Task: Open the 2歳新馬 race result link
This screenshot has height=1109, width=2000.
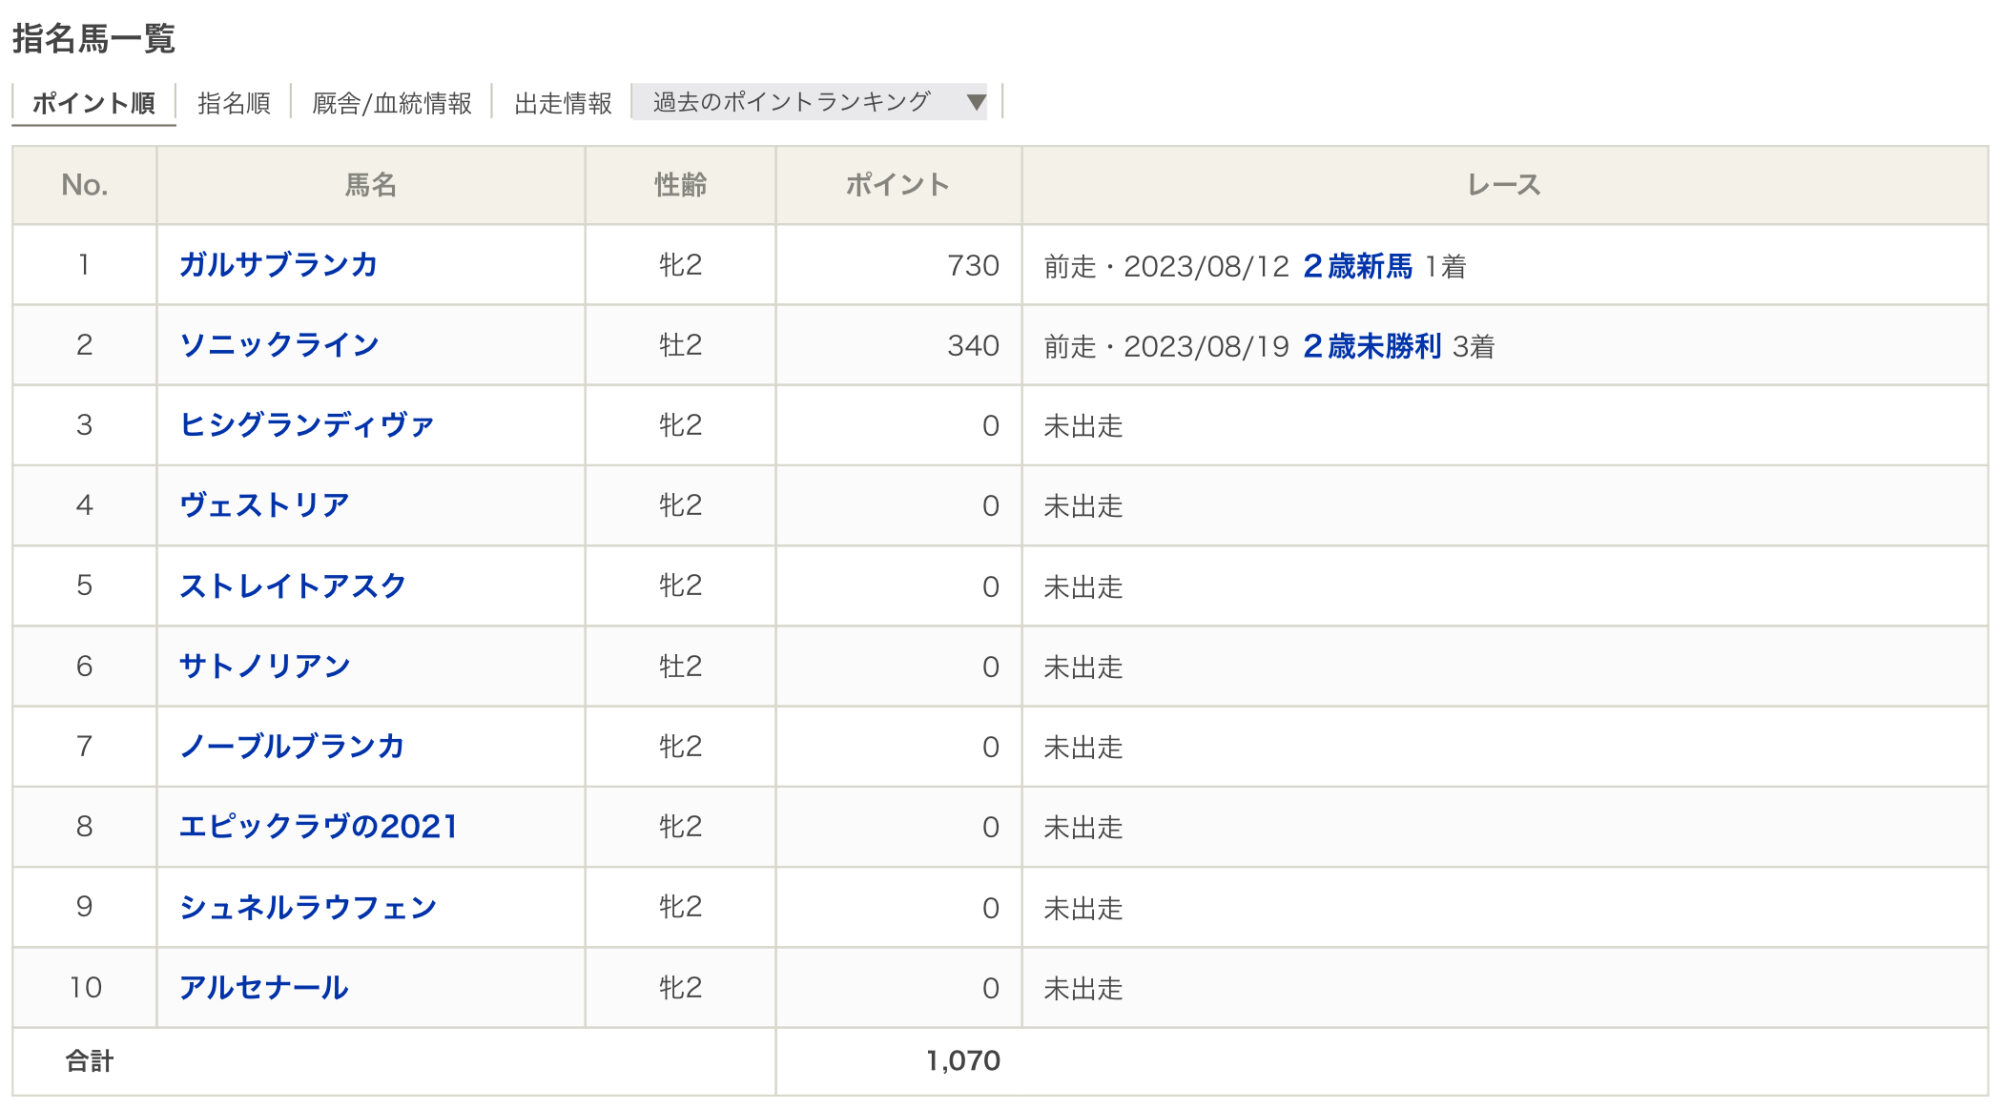Action: pos(1357,266)
